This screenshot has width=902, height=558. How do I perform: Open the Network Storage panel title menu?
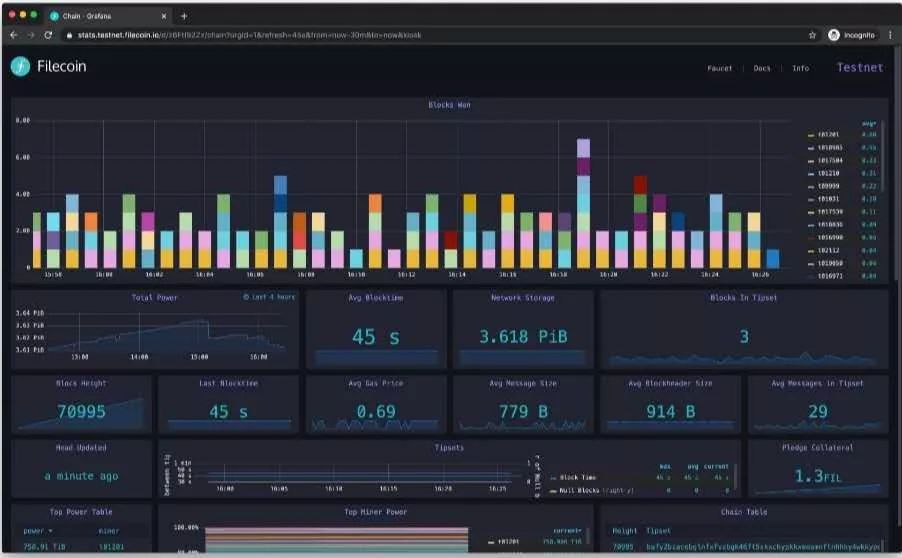(523, 297)
